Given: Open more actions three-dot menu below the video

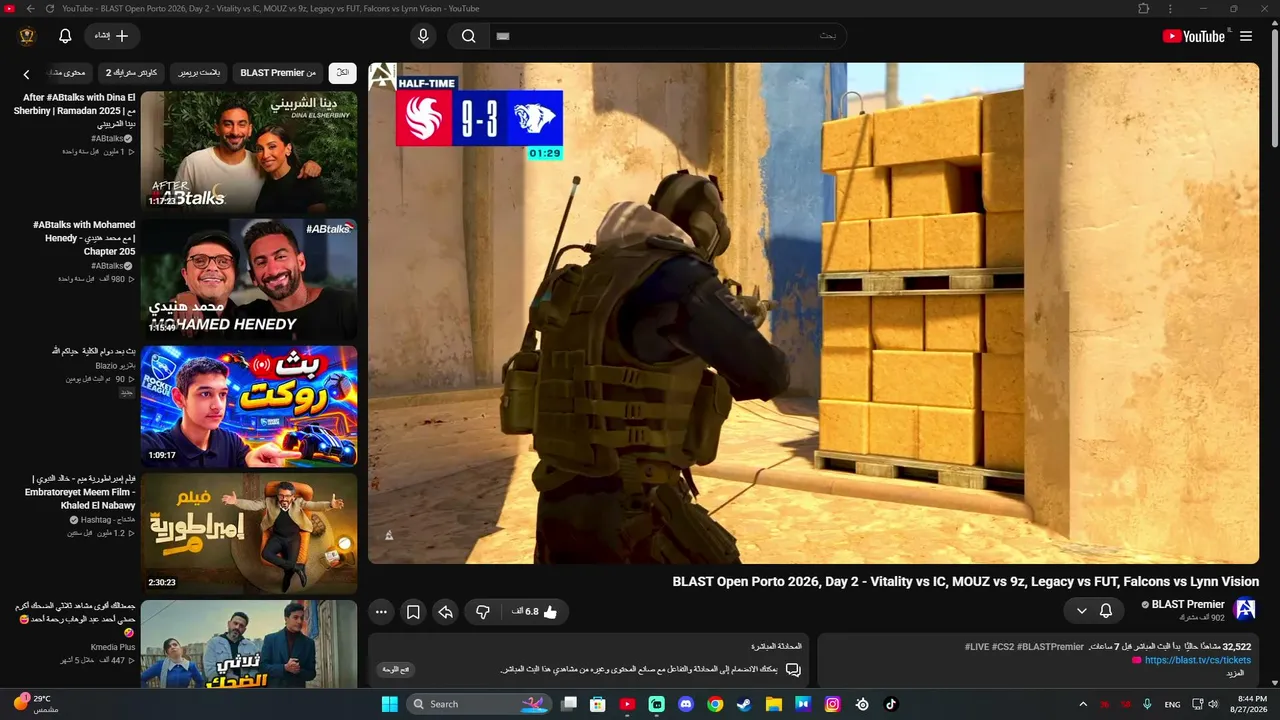Looking at the screenshot, I should pos(380,611).
